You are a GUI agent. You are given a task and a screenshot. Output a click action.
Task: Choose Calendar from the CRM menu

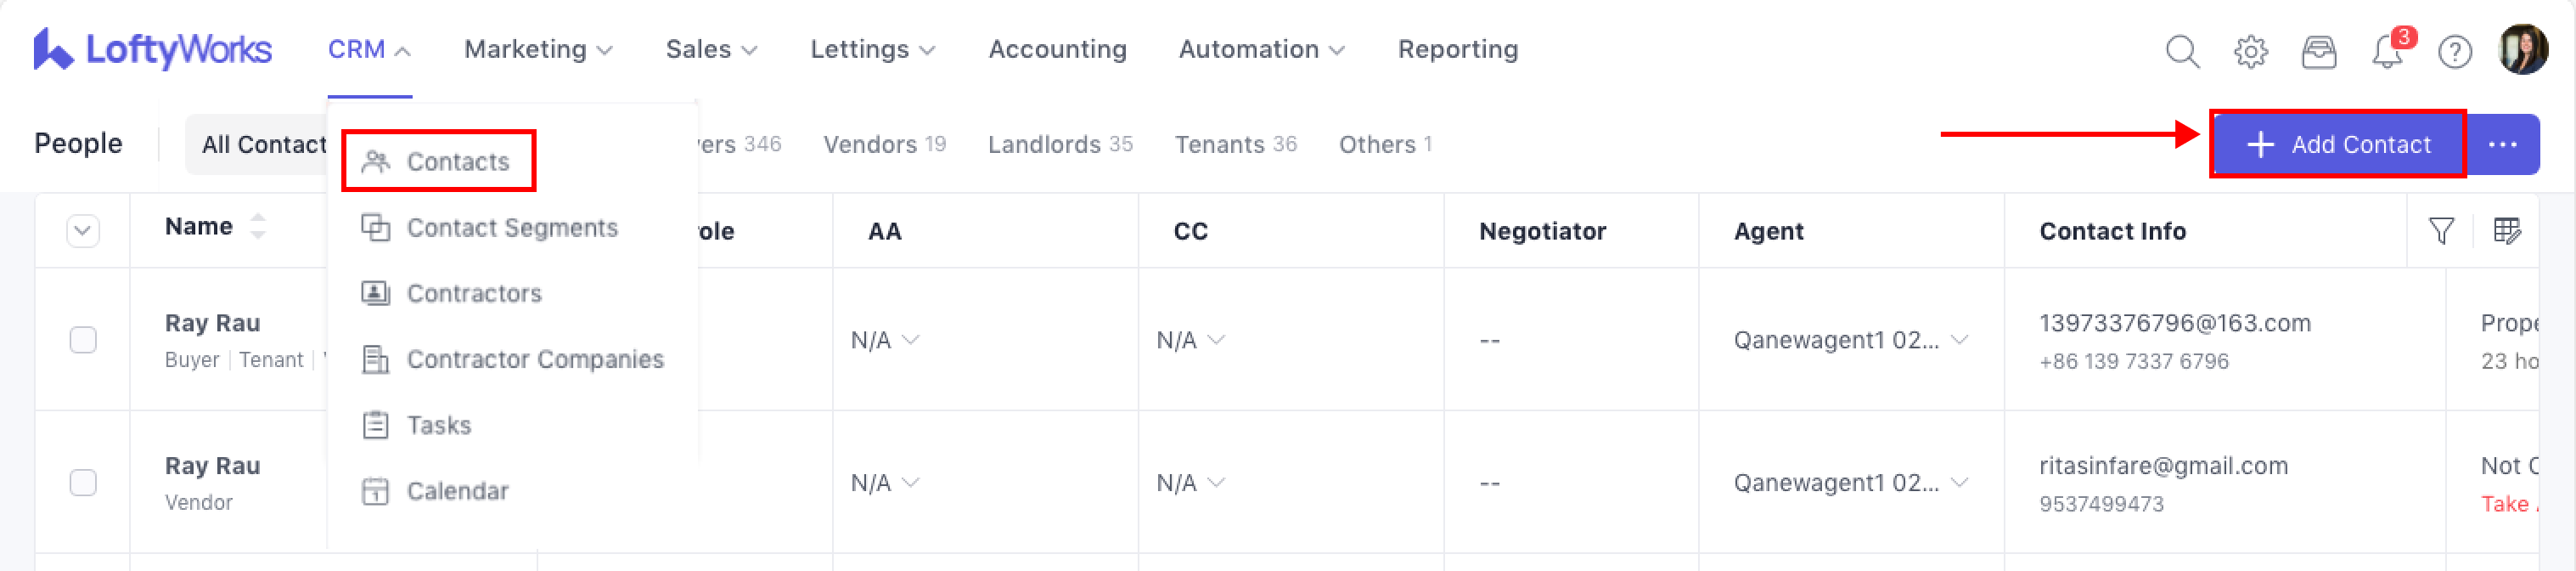pos(457,491)
